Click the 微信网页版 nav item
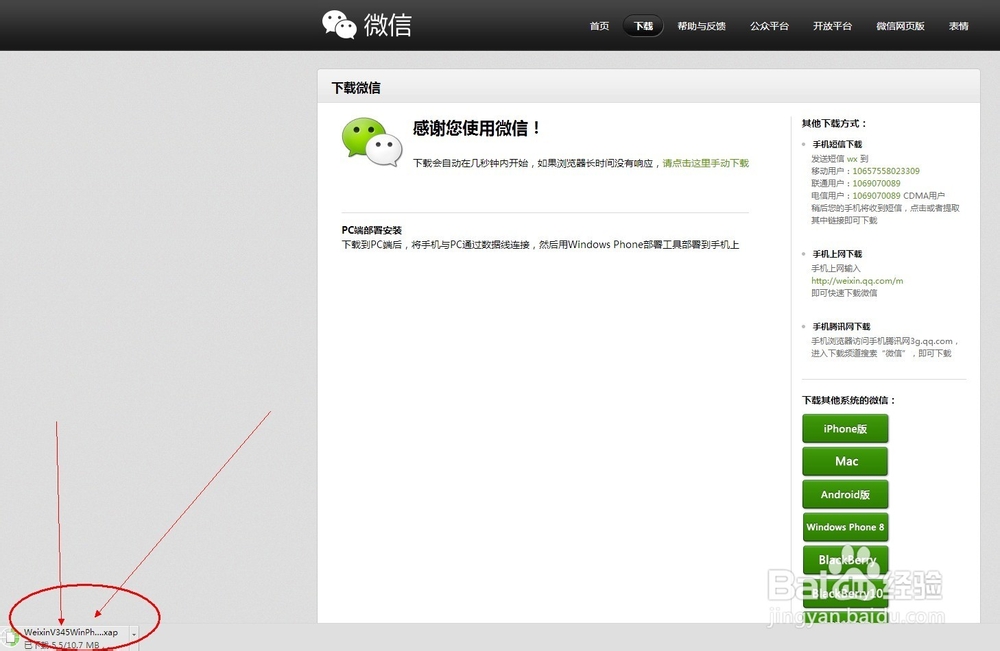 [899, 26]
